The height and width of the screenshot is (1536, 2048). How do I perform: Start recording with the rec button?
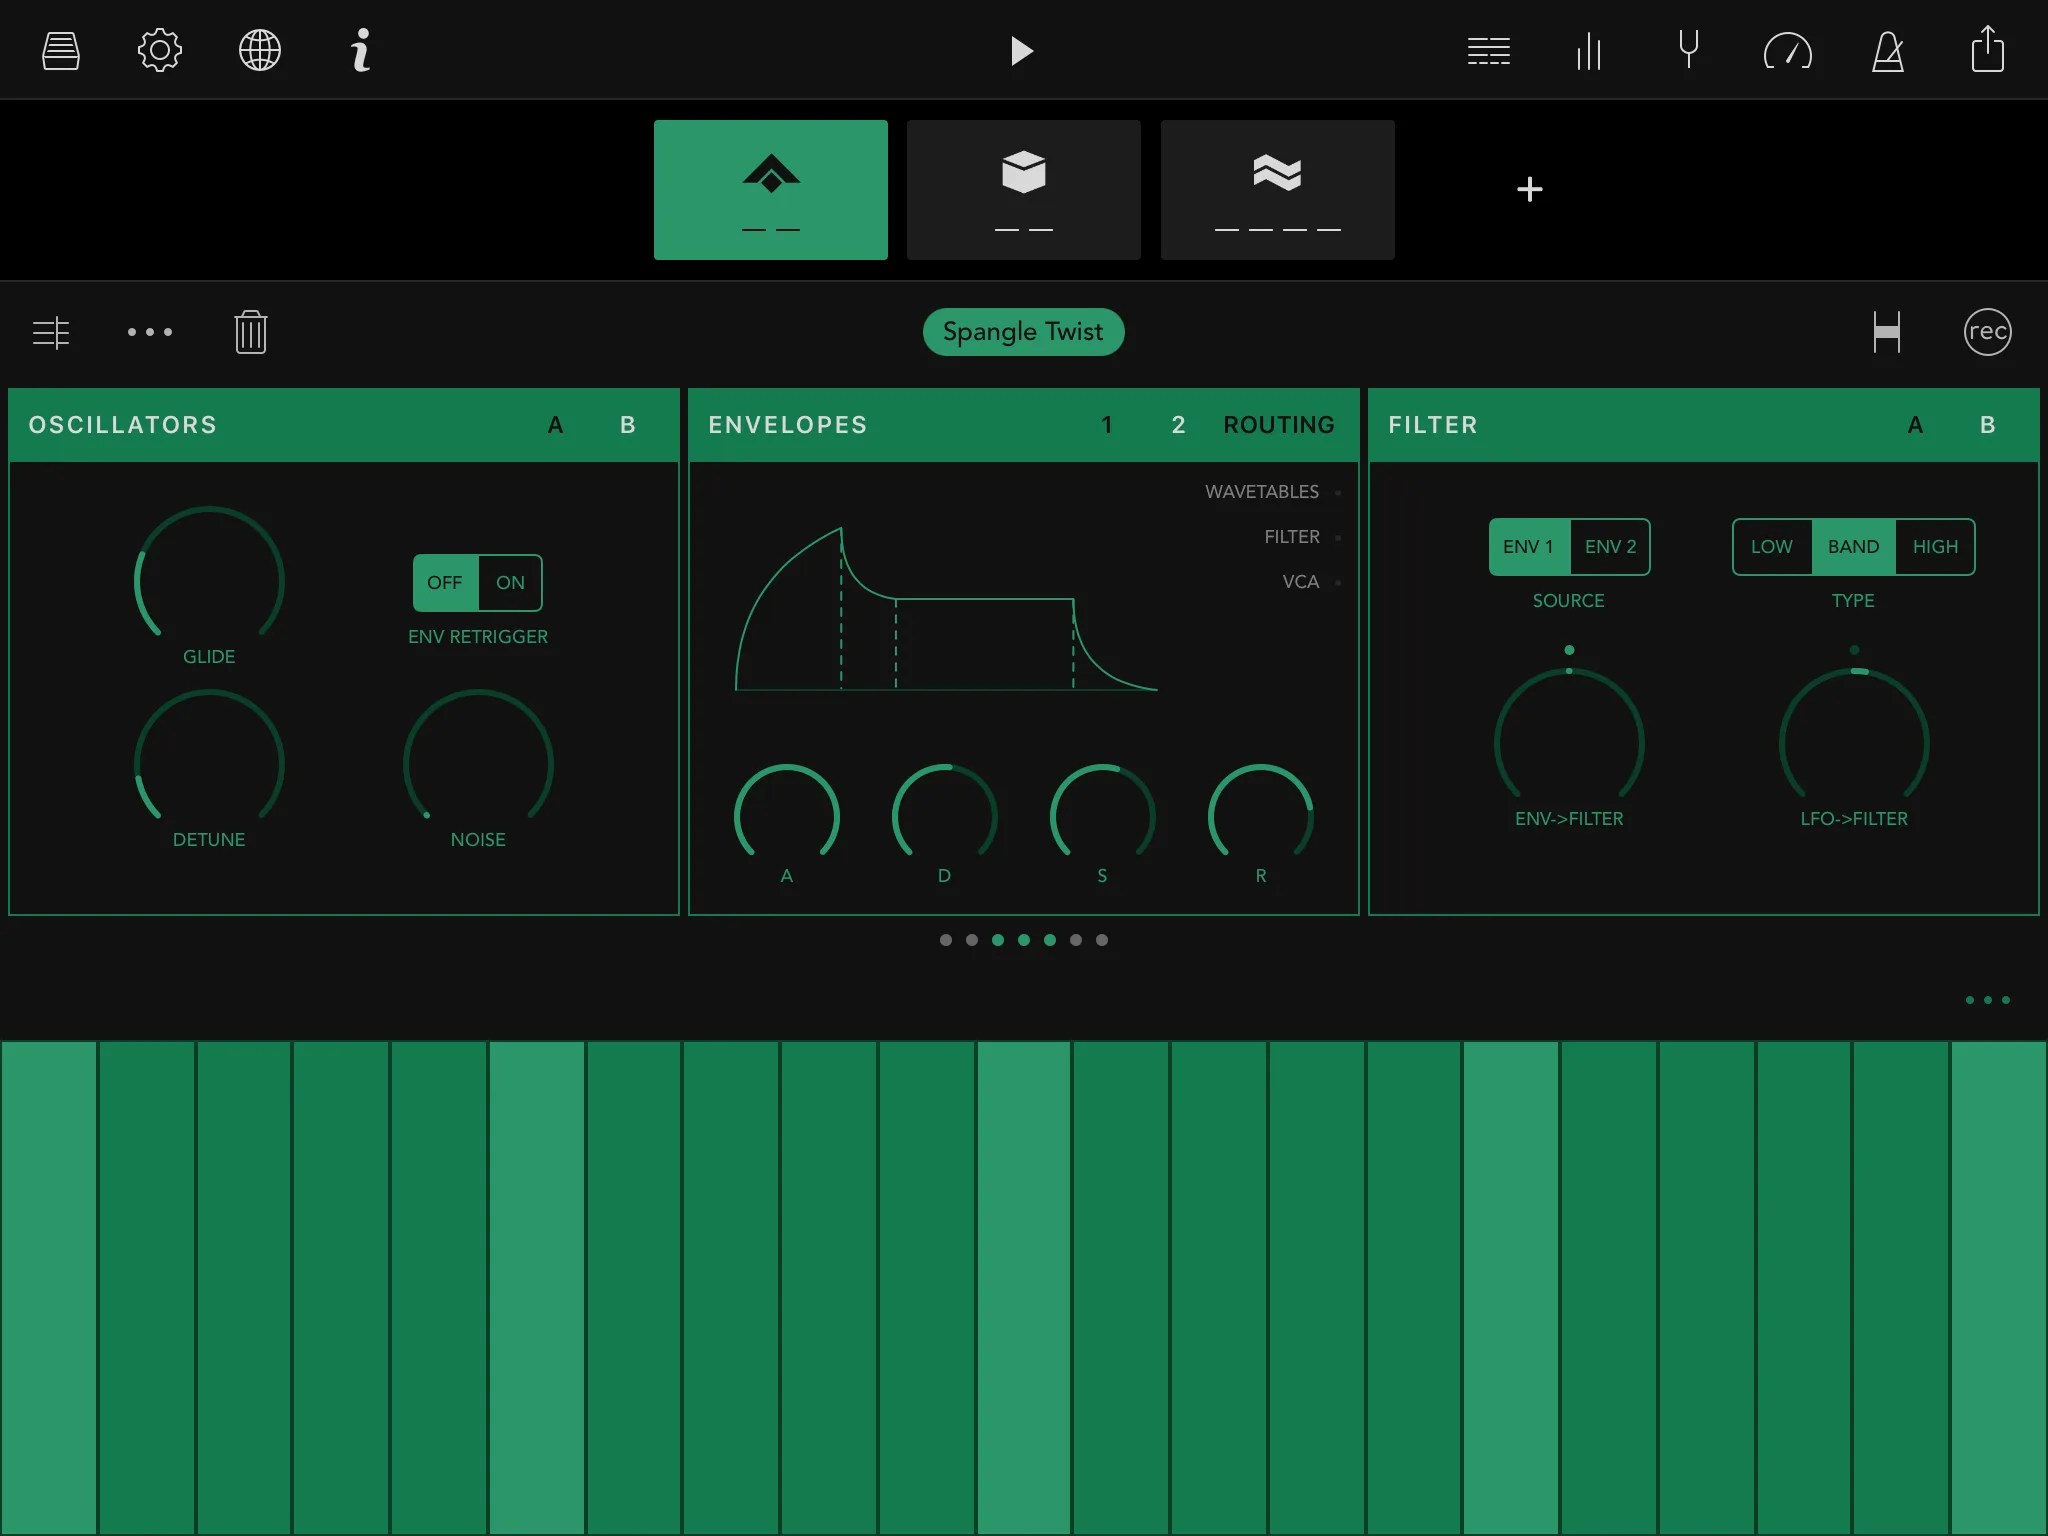click(1986, 332)
